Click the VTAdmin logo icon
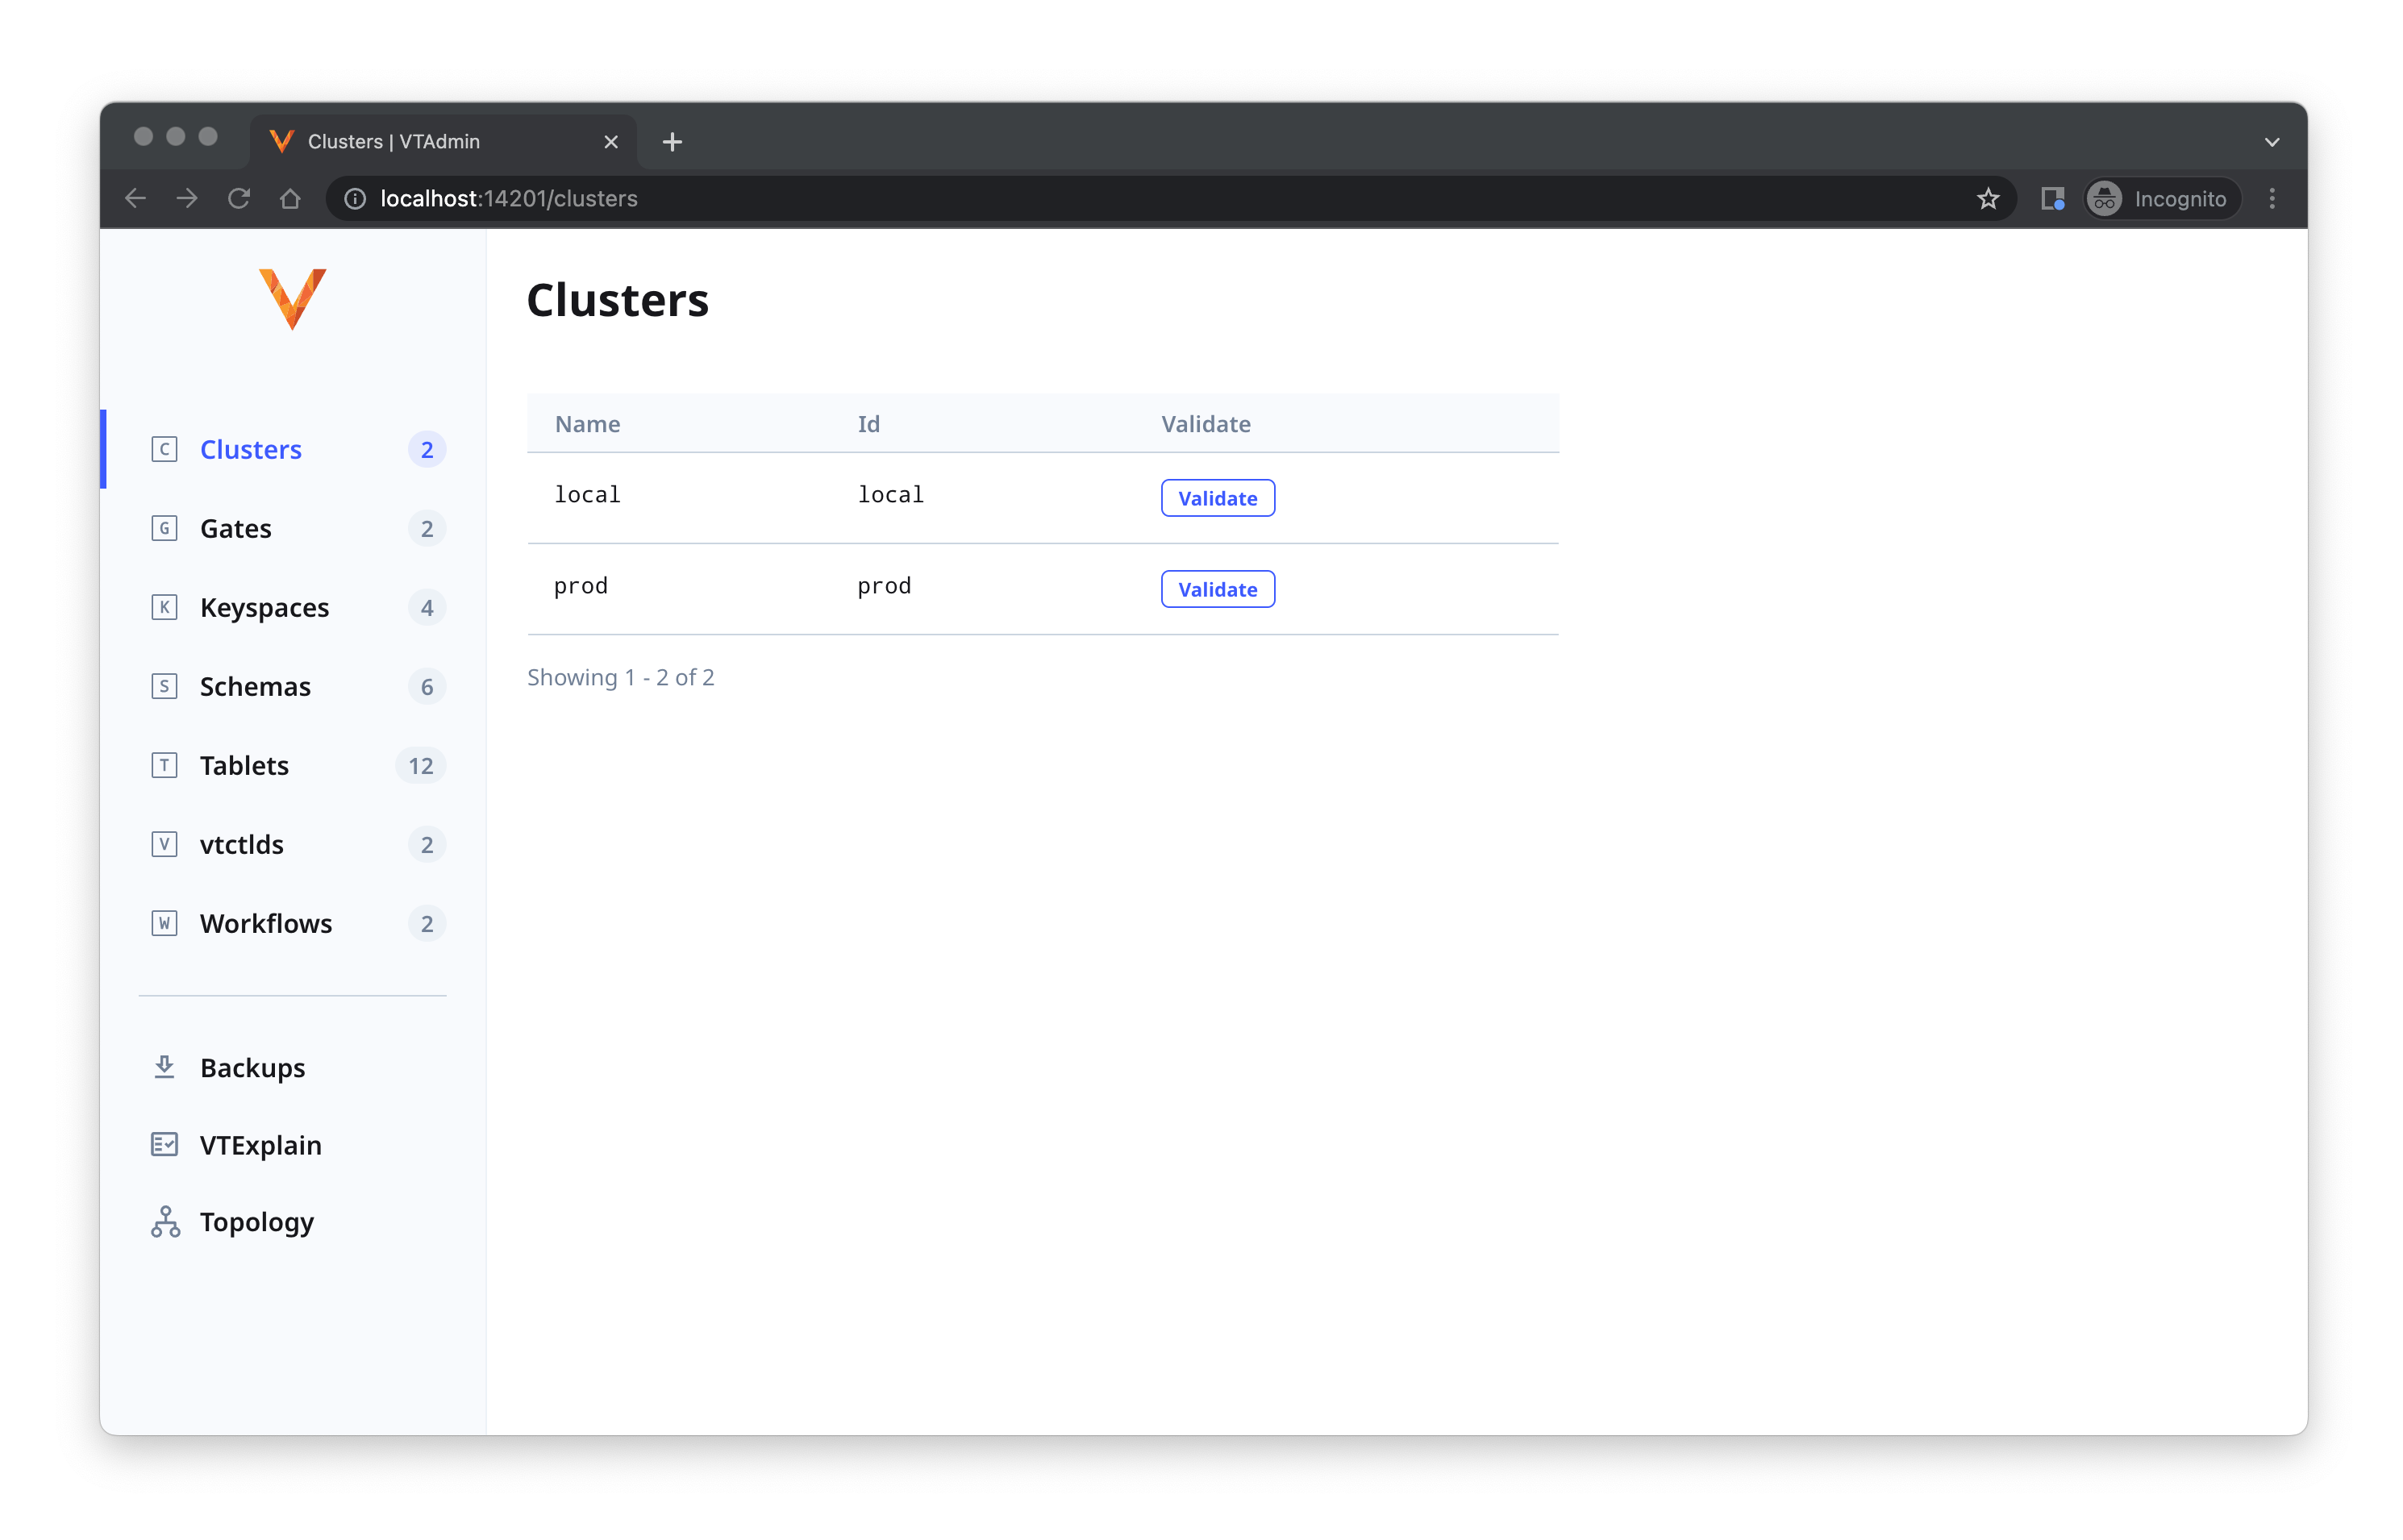2403x1540 pixels. [x=293, y=300]
